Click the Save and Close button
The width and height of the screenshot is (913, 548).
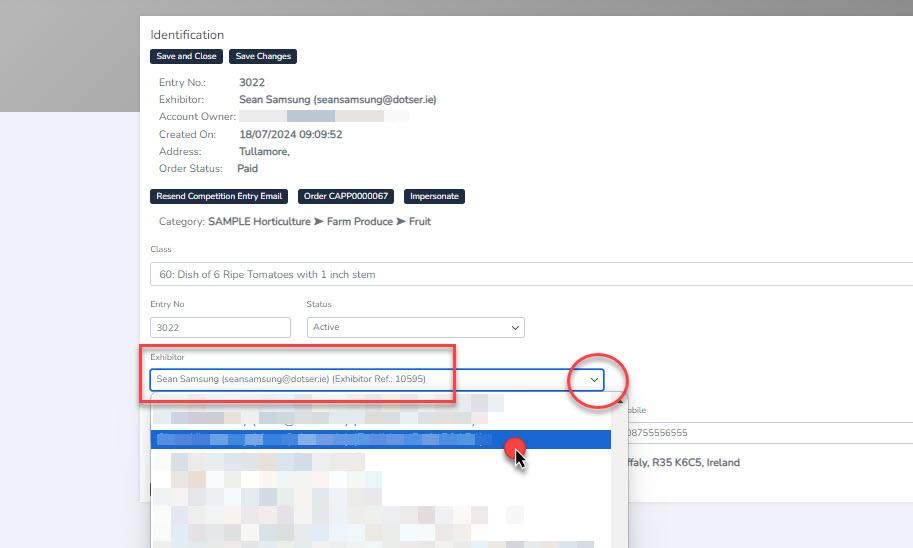tap(186, 57)
